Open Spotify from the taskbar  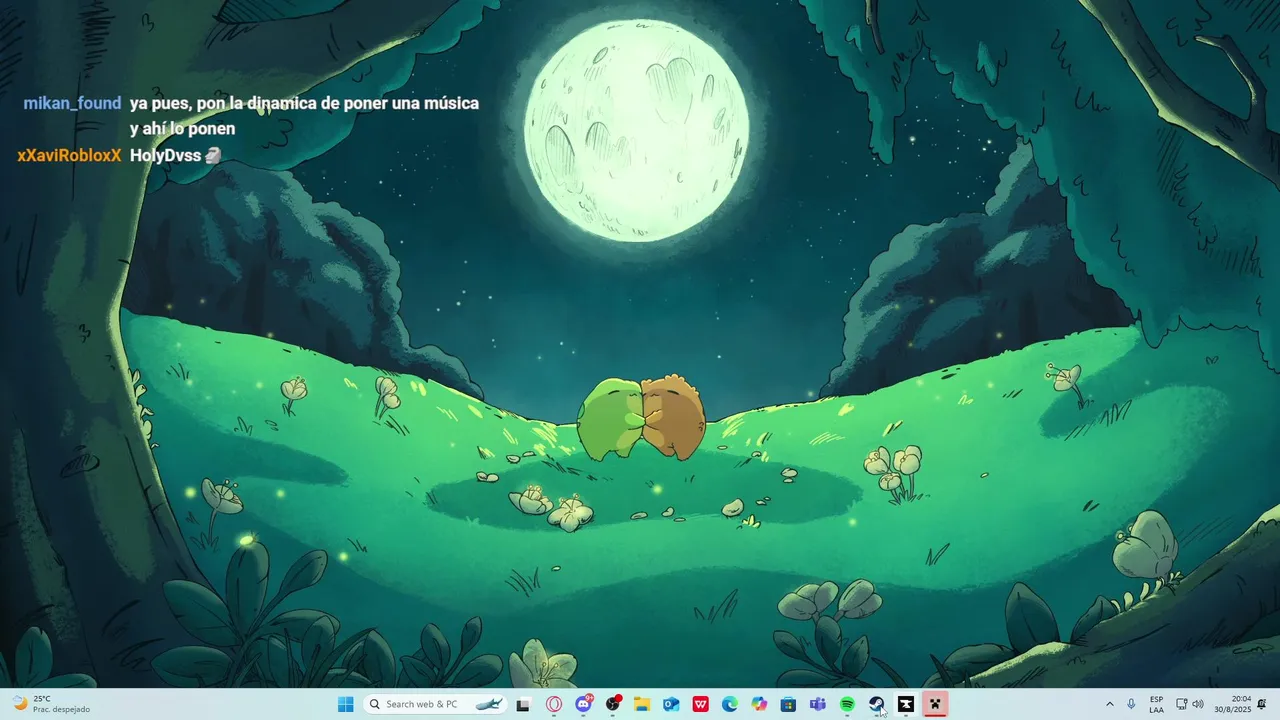point(847,704)
